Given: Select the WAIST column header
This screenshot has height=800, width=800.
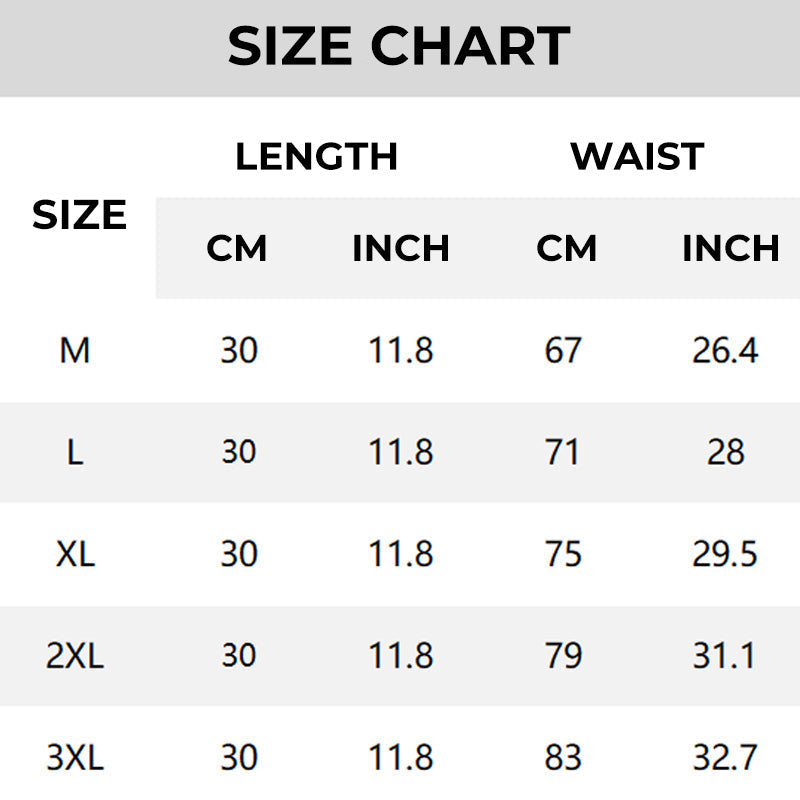Looking at the screenshot, I should coord(637,157).
